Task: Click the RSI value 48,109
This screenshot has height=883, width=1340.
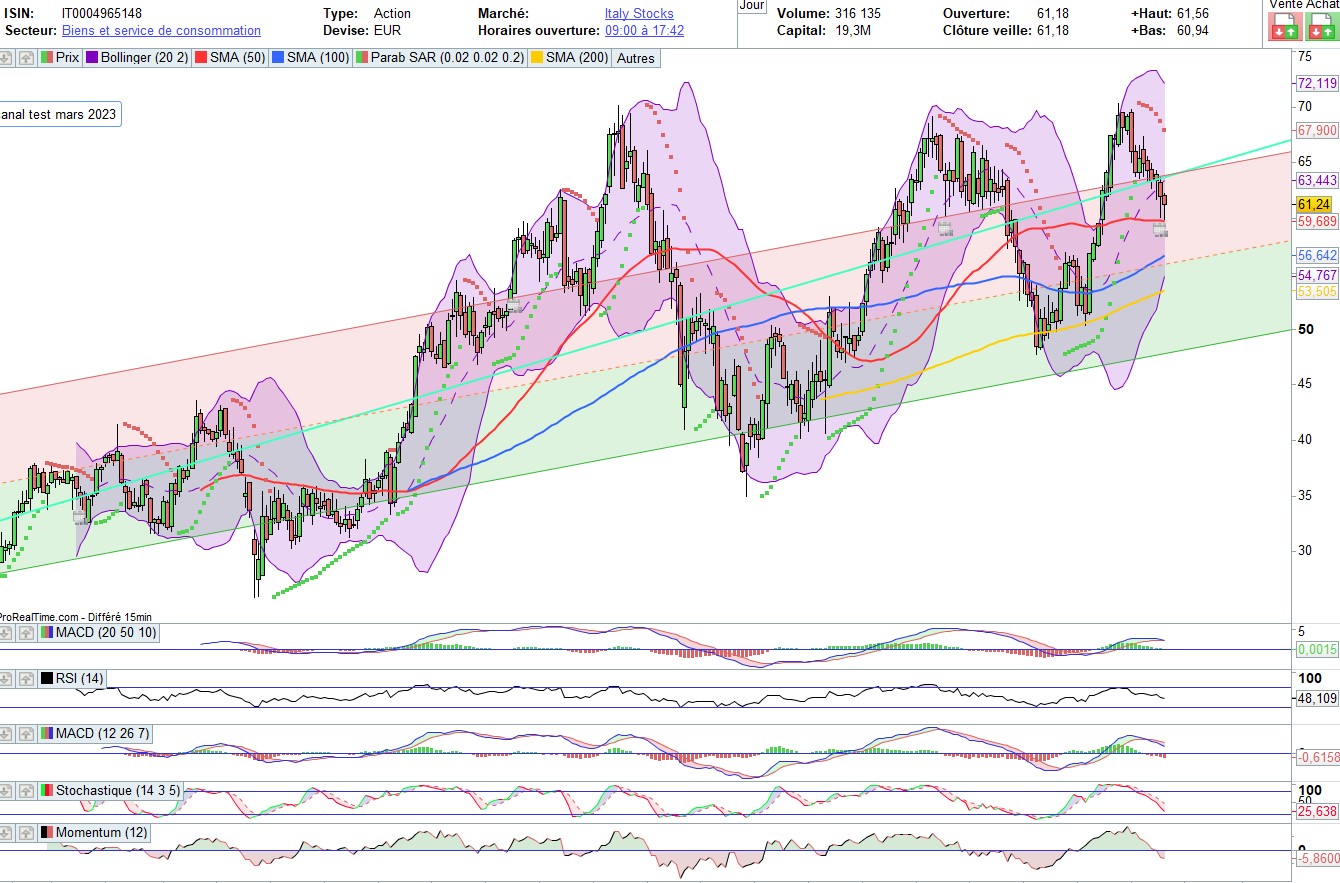Action: tap(1316, 698)
